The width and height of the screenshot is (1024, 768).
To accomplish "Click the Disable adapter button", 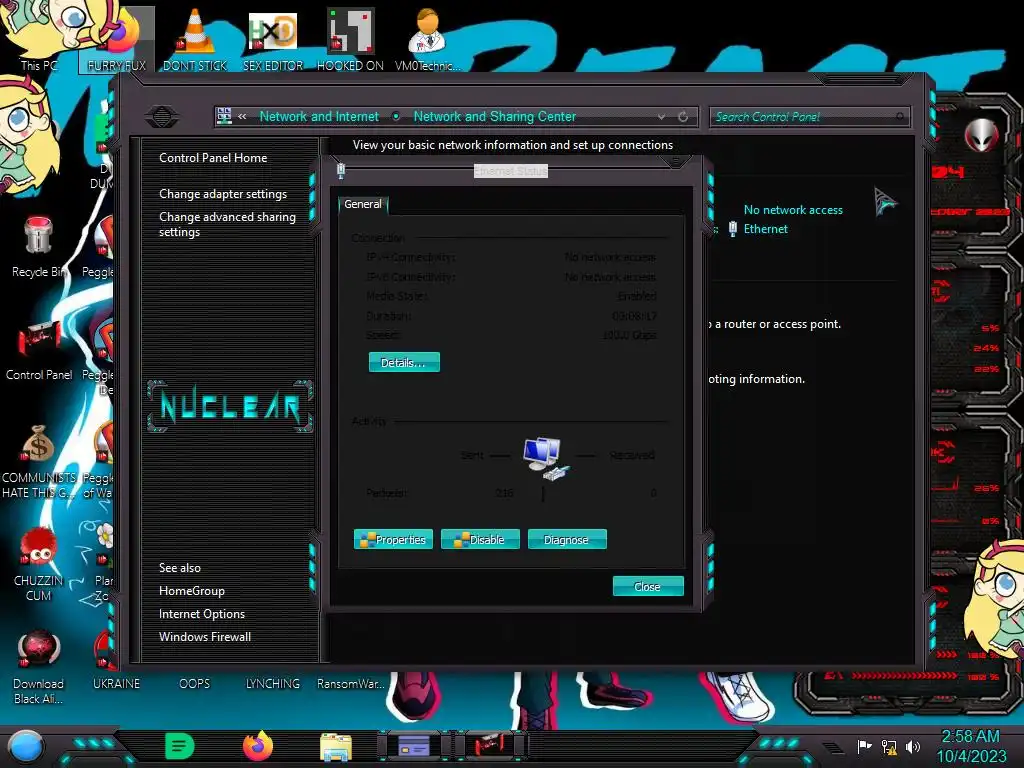I will [480, 539].
